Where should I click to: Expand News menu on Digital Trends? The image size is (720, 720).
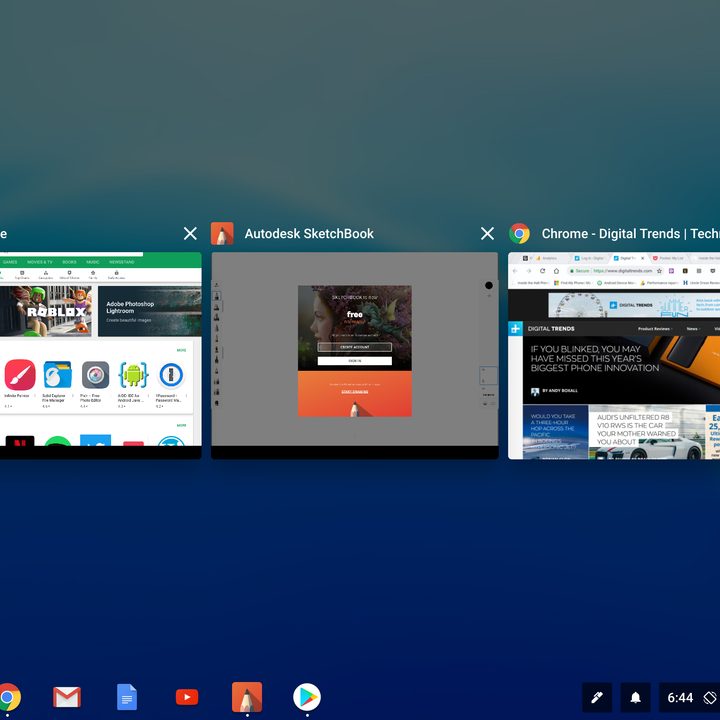tap(693, 329)
